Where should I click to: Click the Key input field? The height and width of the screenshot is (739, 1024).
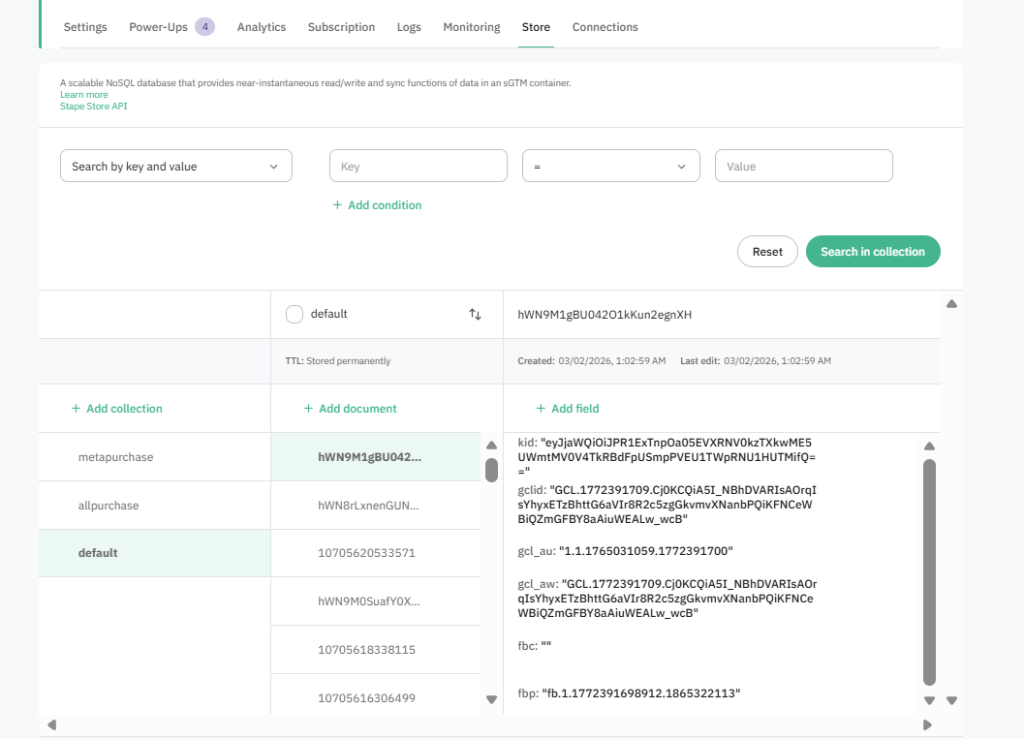click(418, 166)
